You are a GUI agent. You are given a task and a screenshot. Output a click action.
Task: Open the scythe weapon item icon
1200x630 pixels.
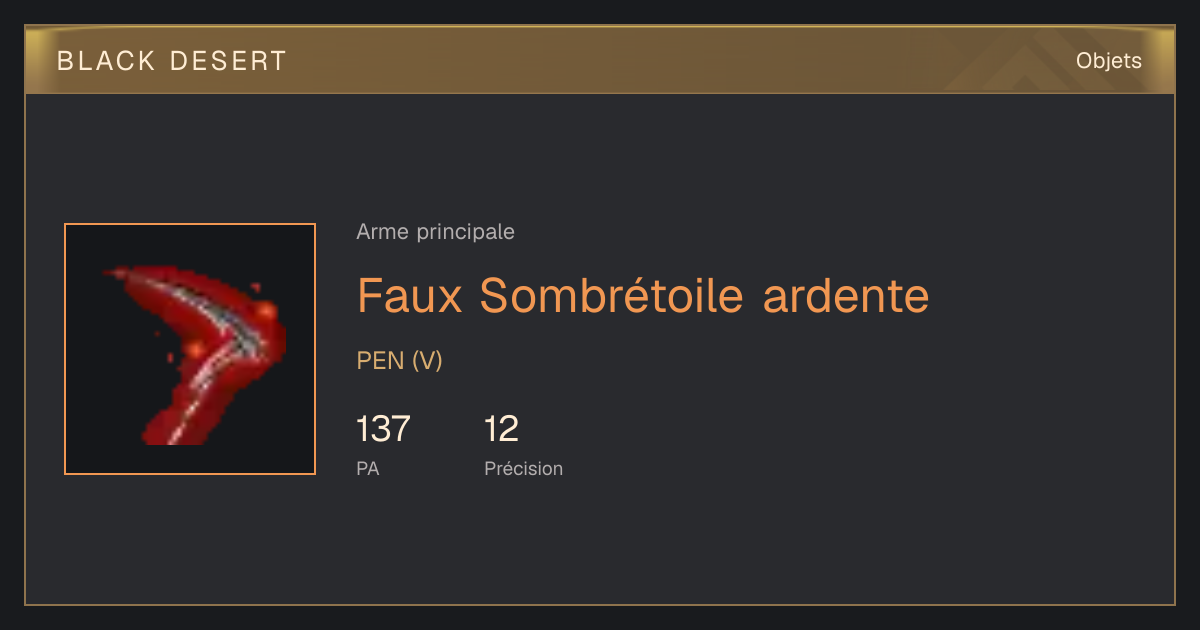[190, 349]
